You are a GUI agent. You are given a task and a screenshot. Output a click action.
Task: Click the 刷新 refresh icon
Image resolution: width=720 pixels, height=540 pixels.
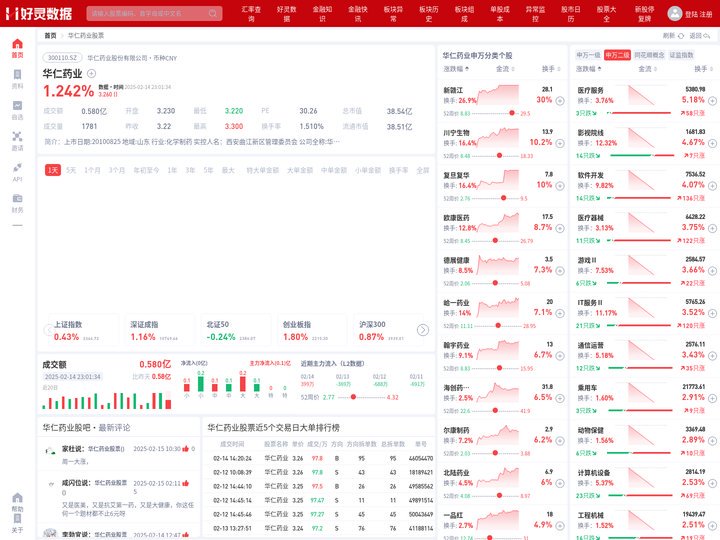681,35
